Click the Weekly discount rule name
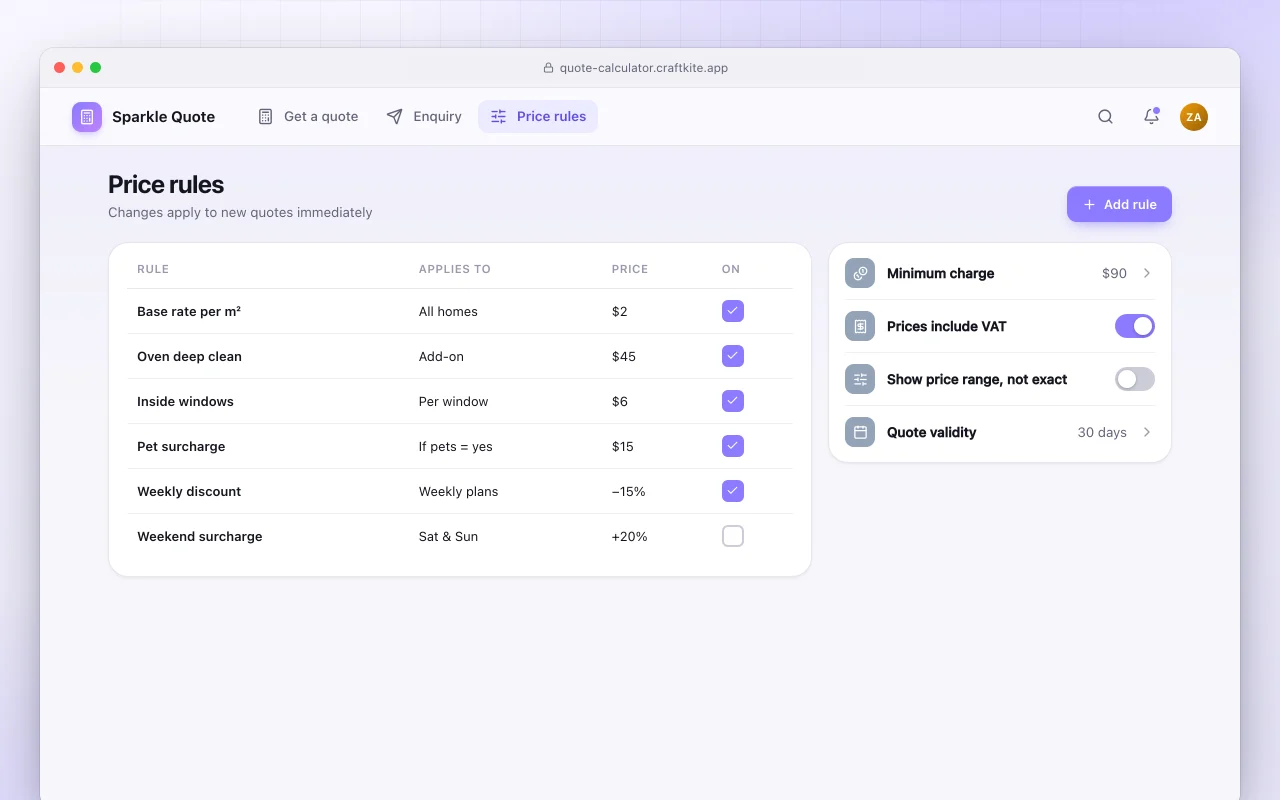Image resolution: width=1280 pixels, height=800 pixels. (x=189, y=491)
